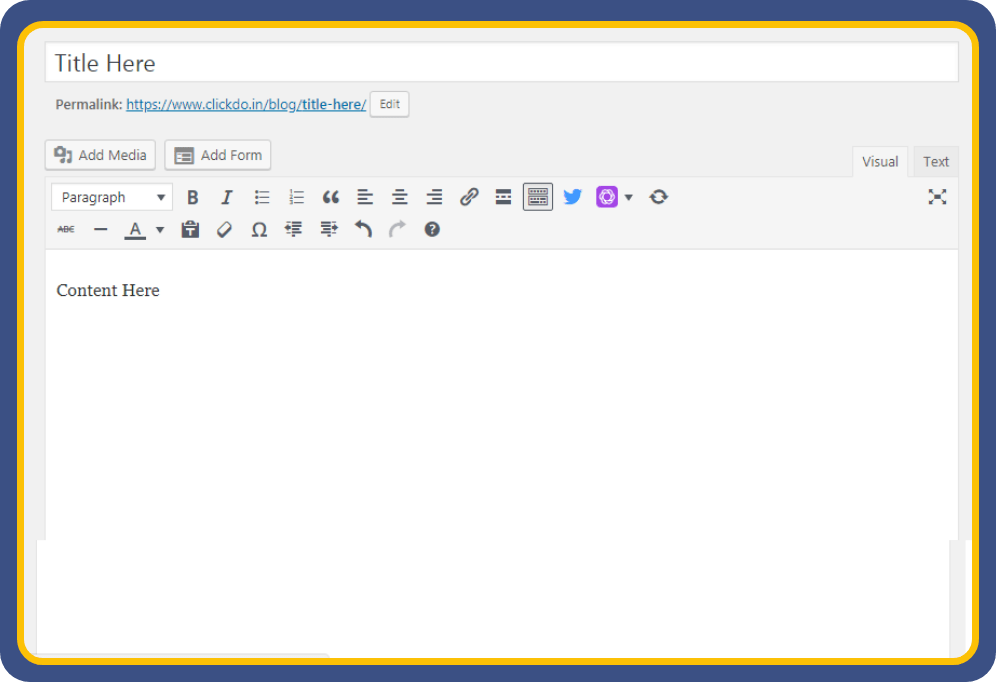
Task: Switch to the Text editor tab
Action: pyautogui.click(x=936, y=162)
